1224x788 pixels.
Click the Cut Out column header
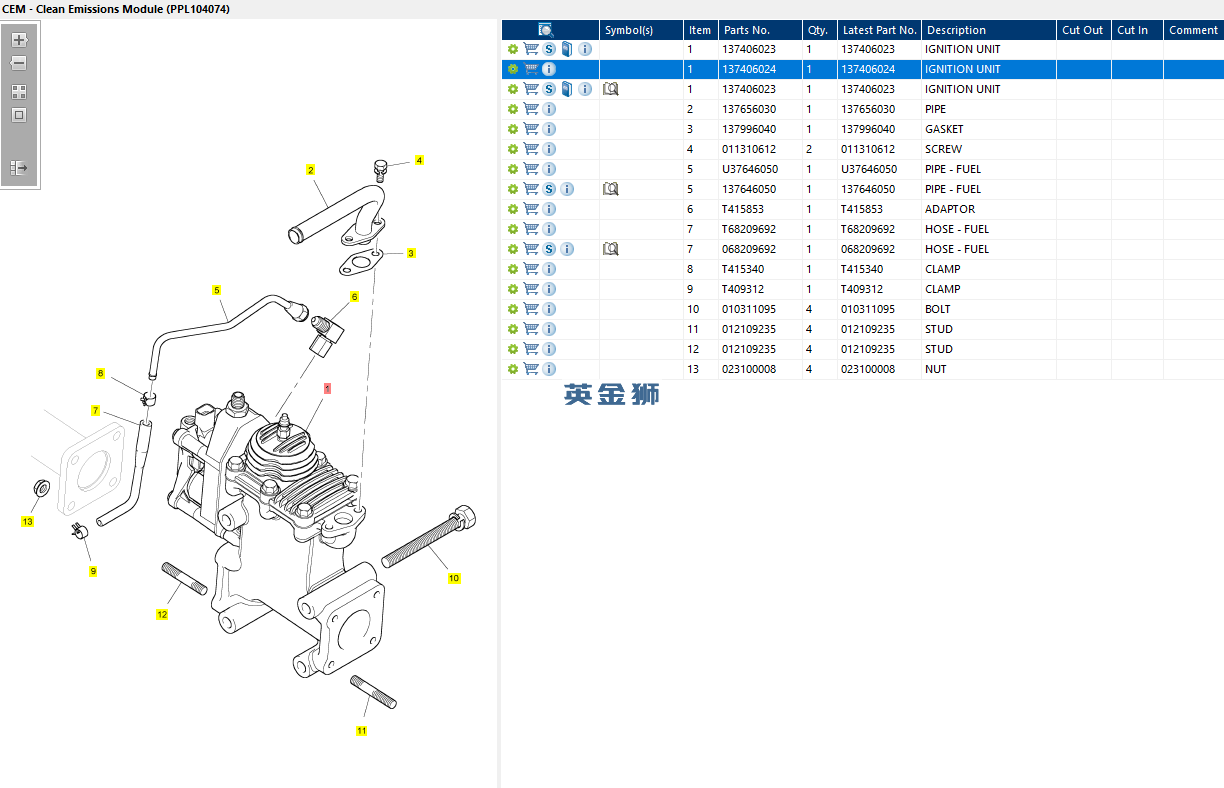(x=1084, y=30)
